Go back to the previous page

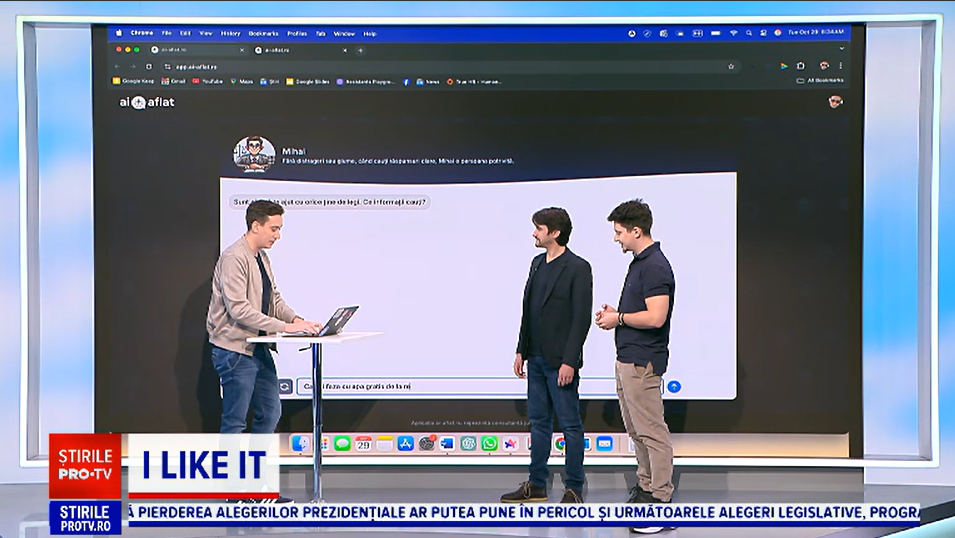click(118, 66)
